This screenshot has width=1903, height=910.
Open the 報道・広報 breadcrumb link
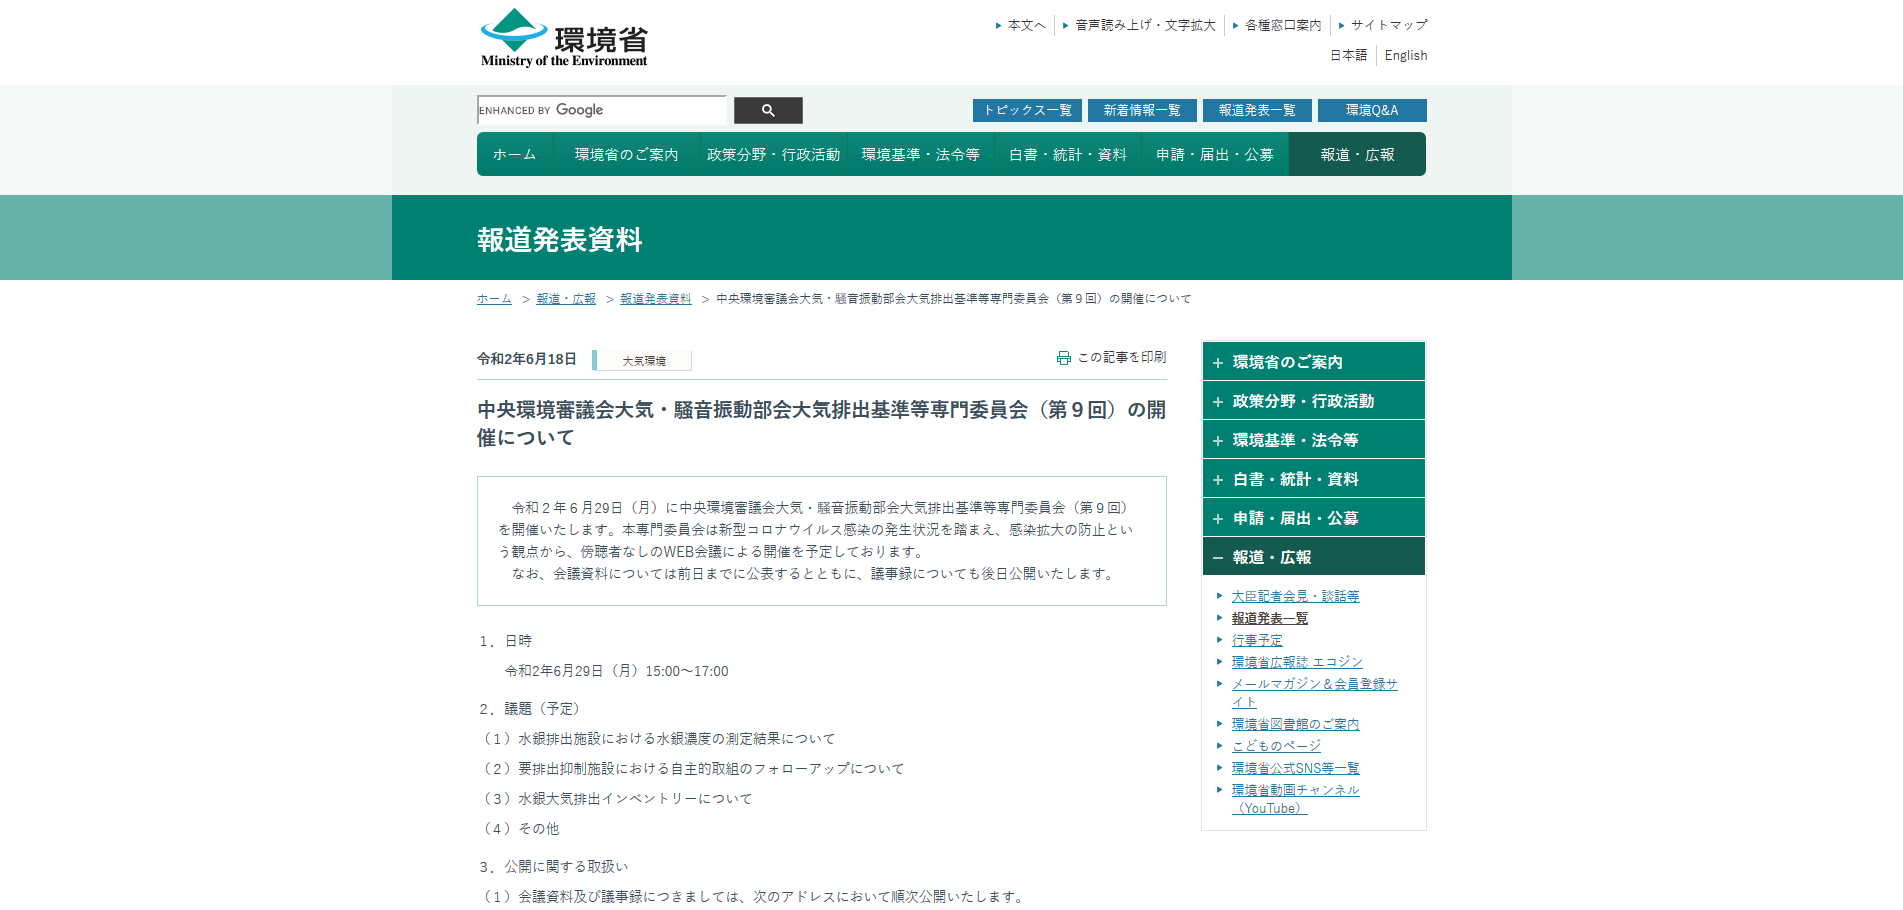coord(565,298)
